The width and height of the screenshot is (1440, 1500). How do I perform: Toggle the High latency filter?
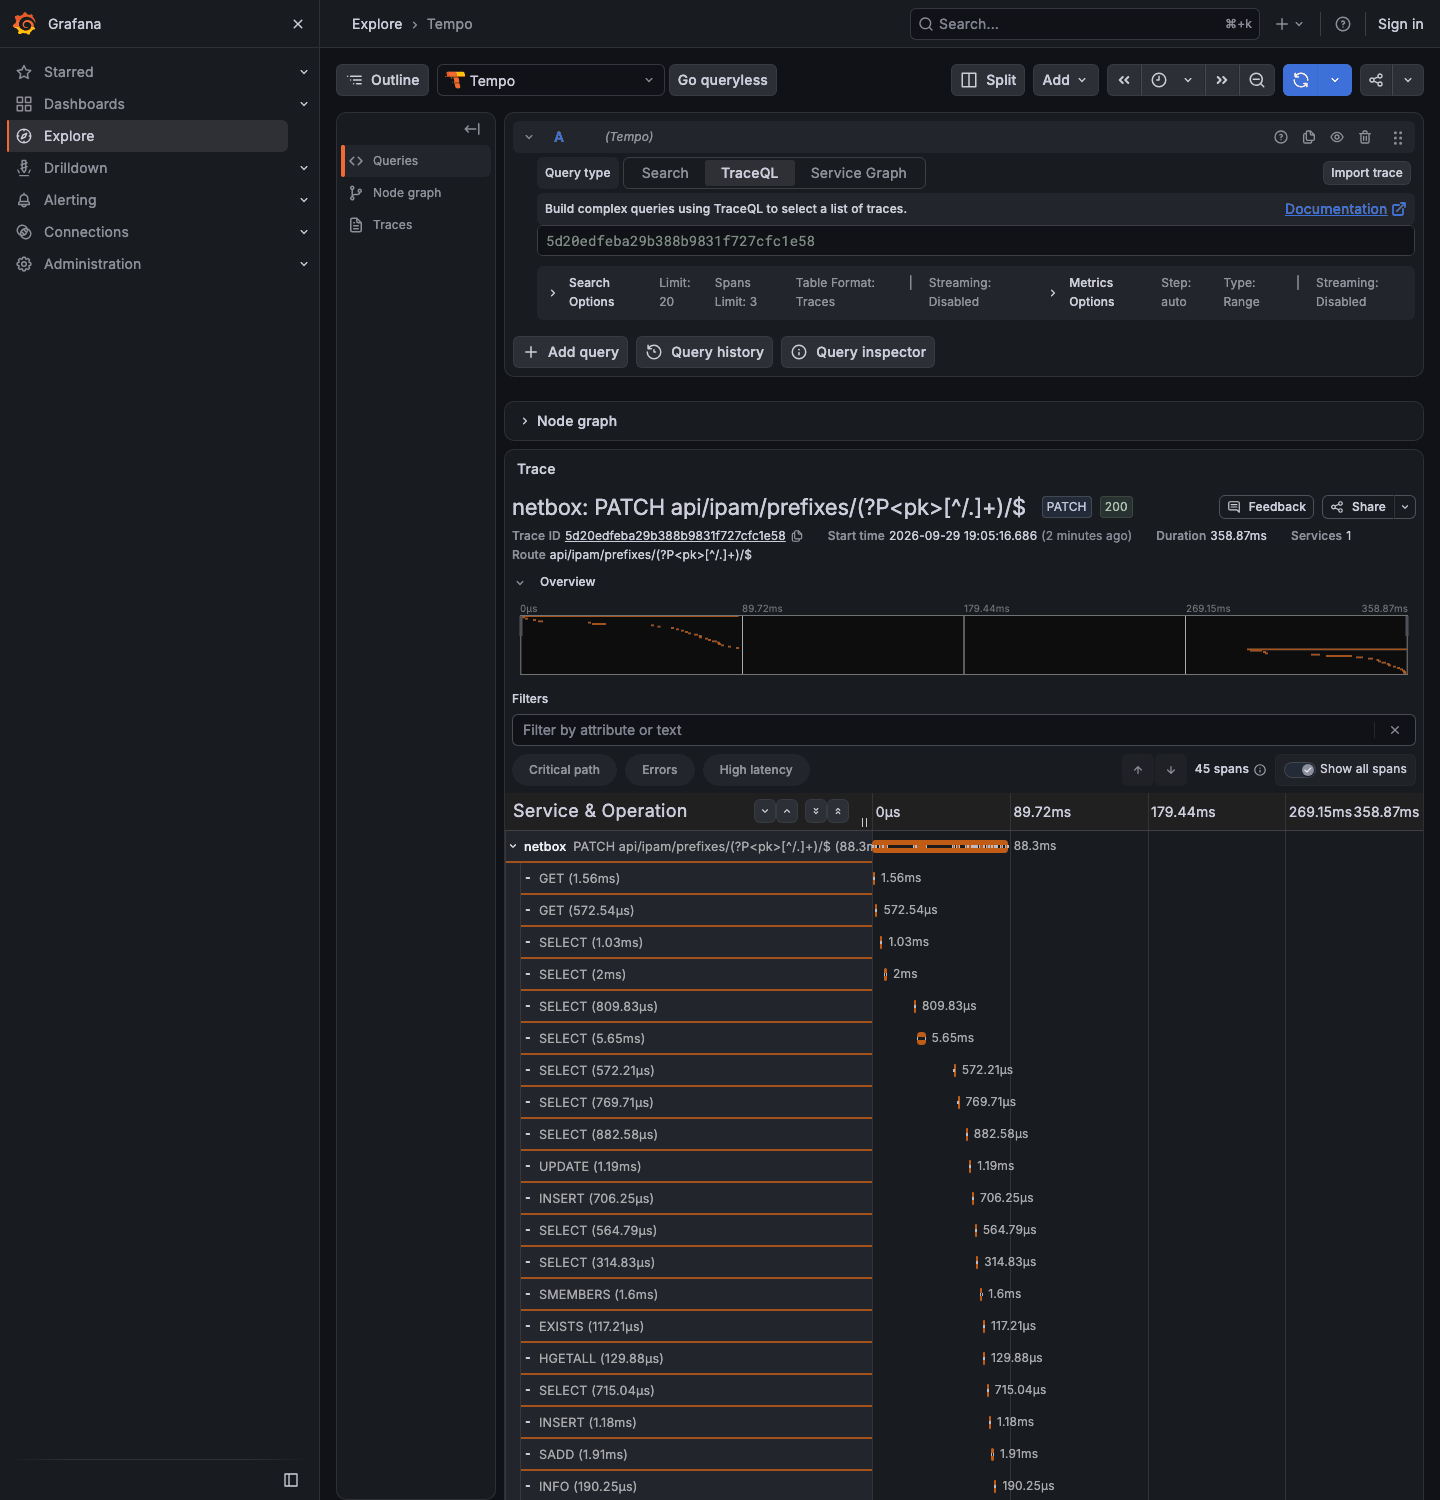click(x=756, y=770)
